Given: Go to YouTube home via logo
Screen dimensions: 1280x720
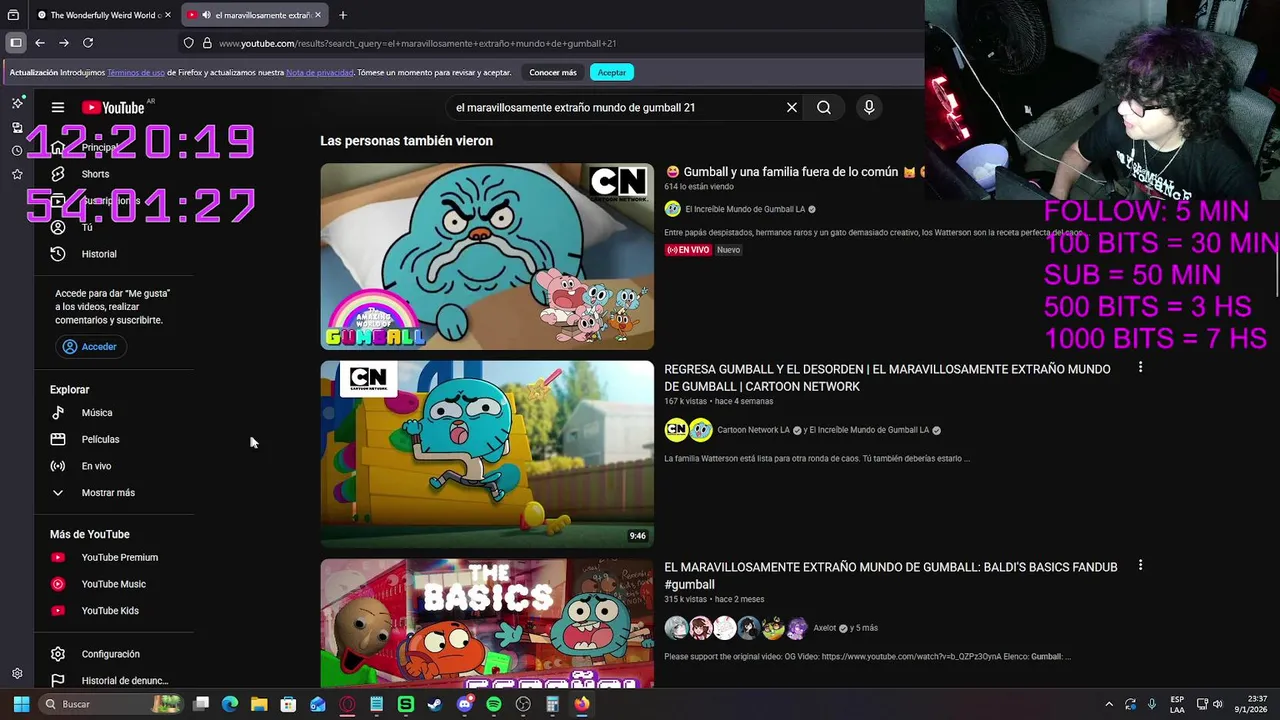Looking at the screenshot, I should (x=113, y=108).
